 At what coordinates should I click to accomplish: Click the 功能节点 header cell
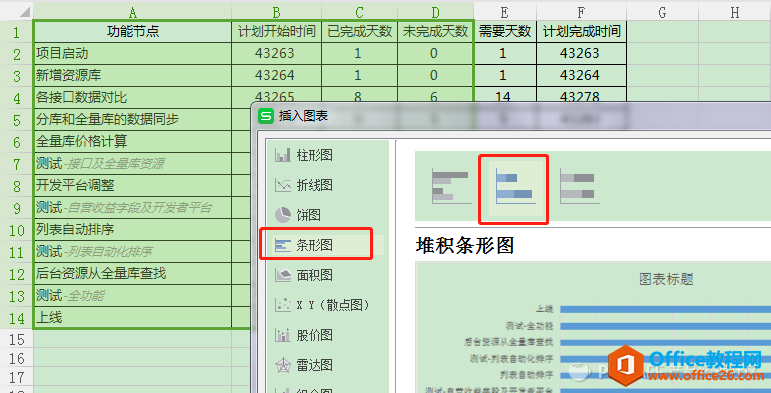click(133, 32)
